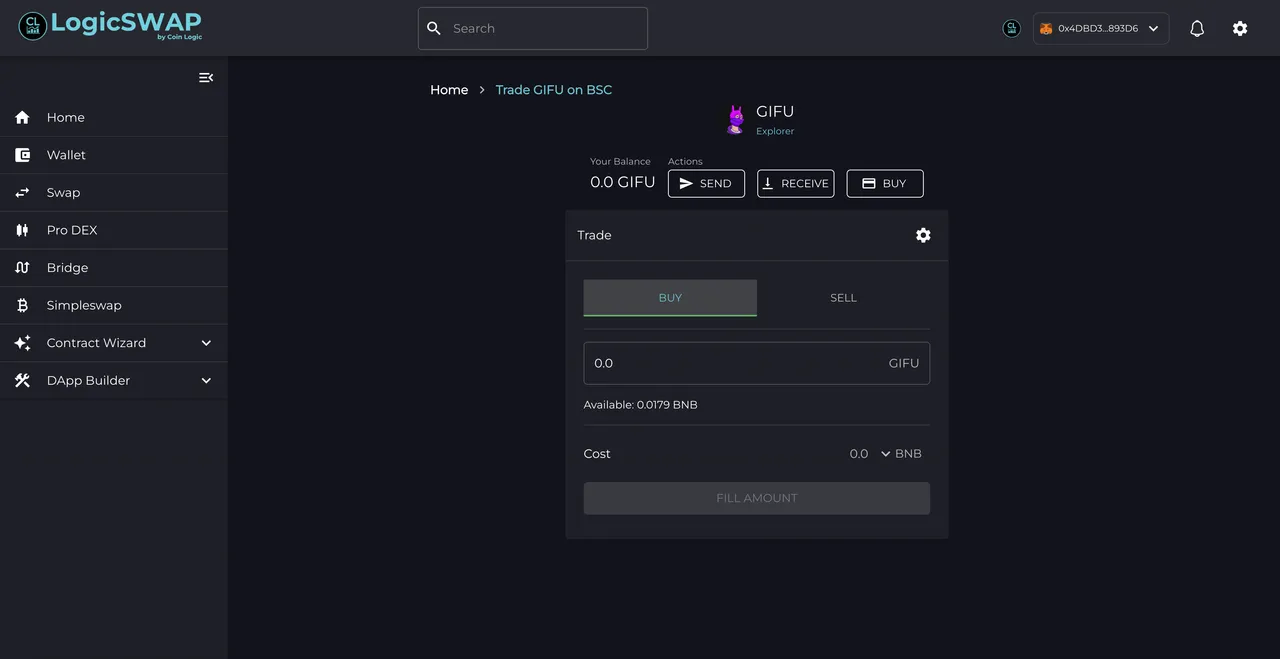Focus the Search input field

pyautogui.click(x=533, y=28)
